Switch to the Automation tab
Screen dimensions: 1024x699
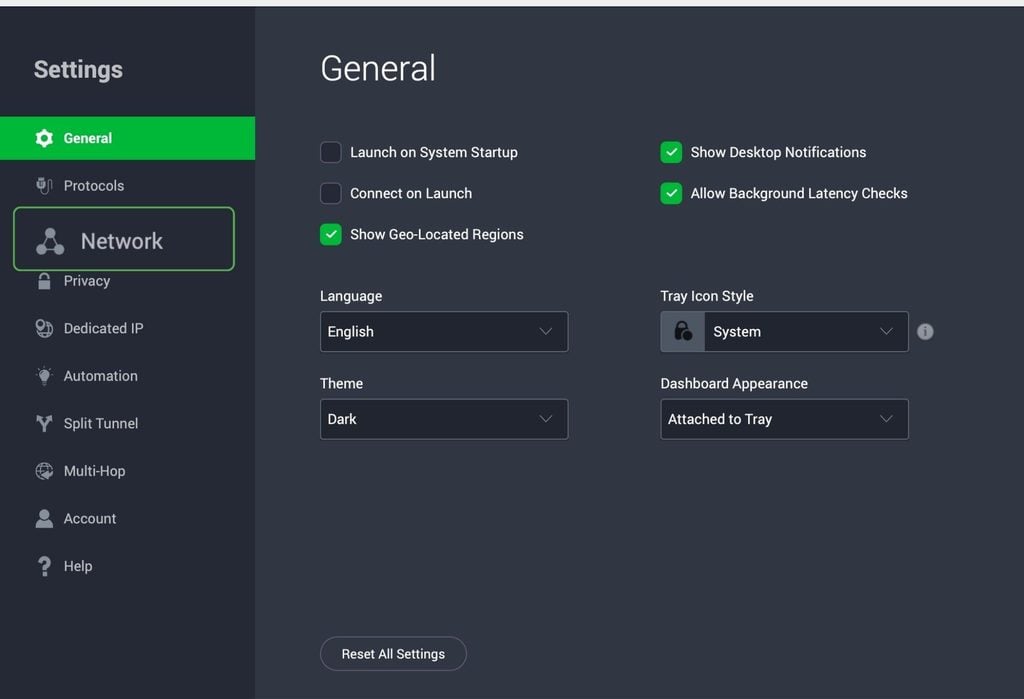click(127, 376)
